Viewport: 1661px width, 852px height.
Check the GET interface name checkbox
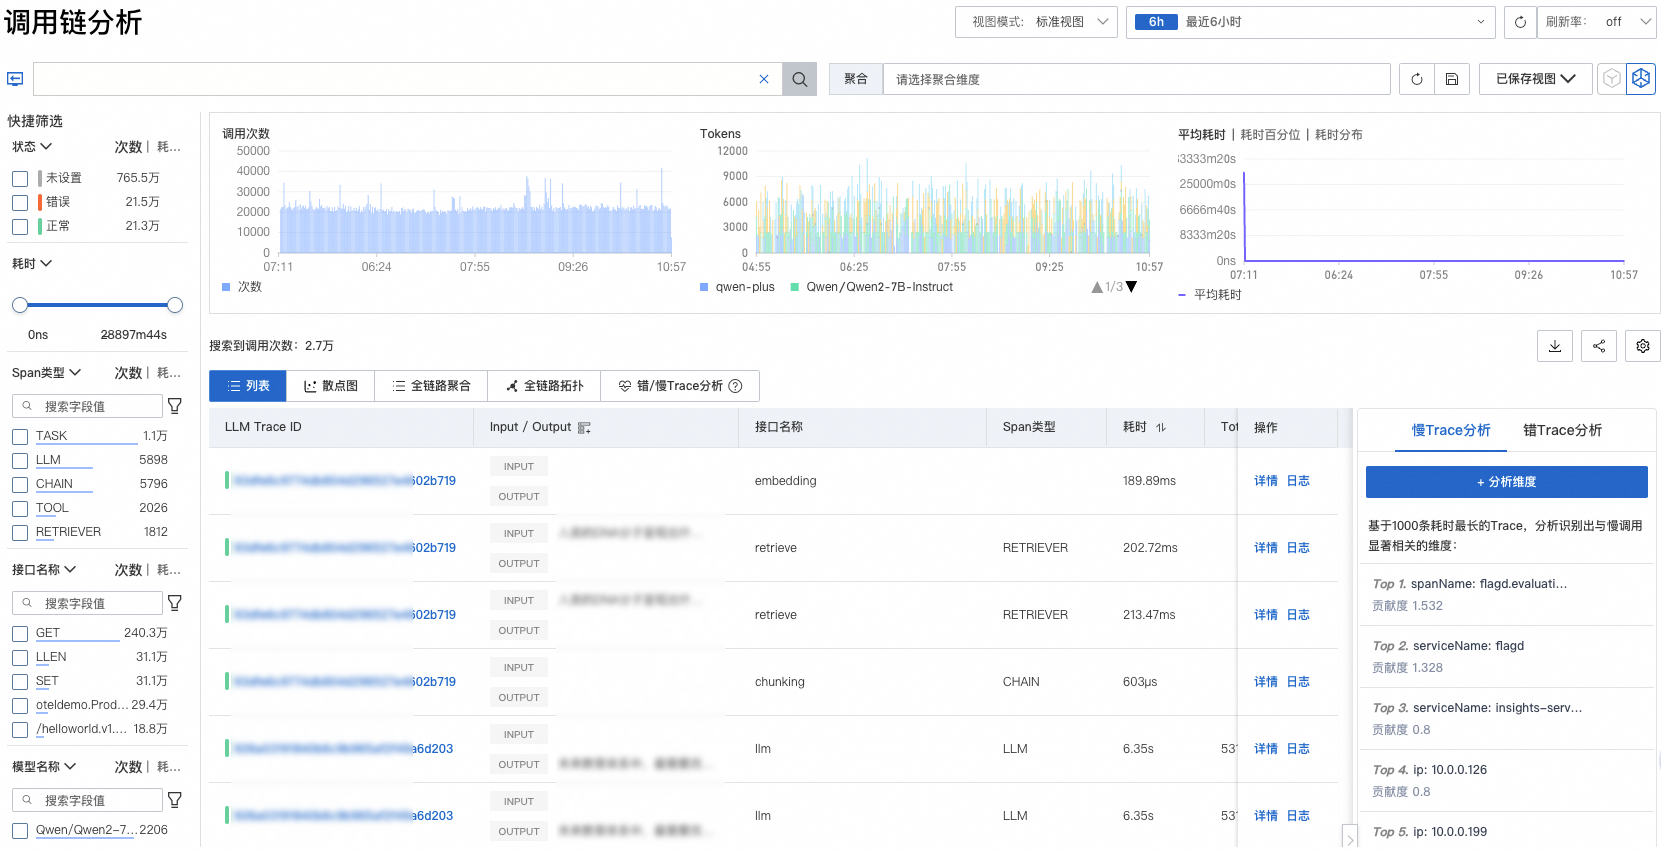(20, 634)
